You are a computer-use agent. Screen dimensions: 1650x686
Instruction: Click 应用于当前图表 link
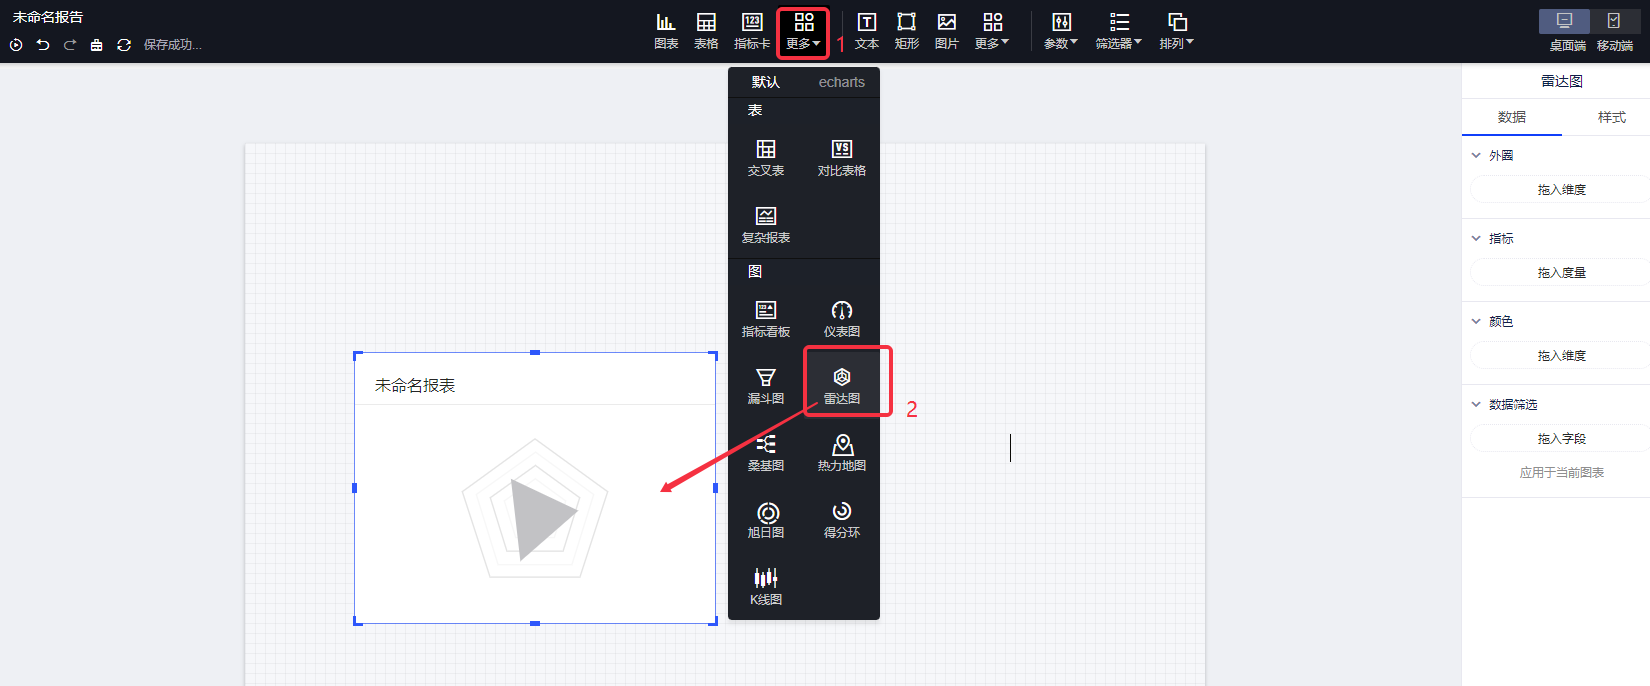[1561, 473]
